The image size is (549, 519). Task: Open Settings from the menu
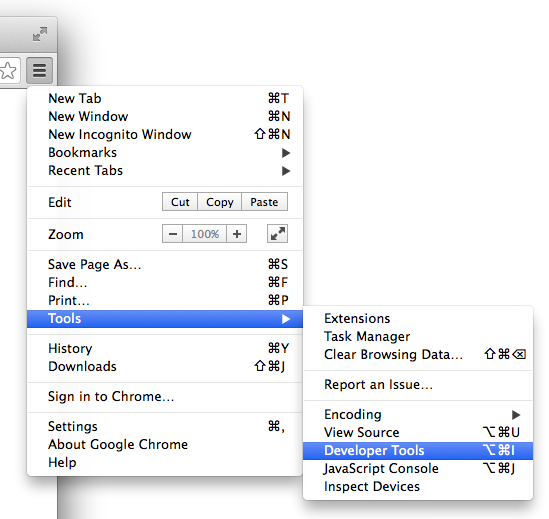click(x=165, y=426)
